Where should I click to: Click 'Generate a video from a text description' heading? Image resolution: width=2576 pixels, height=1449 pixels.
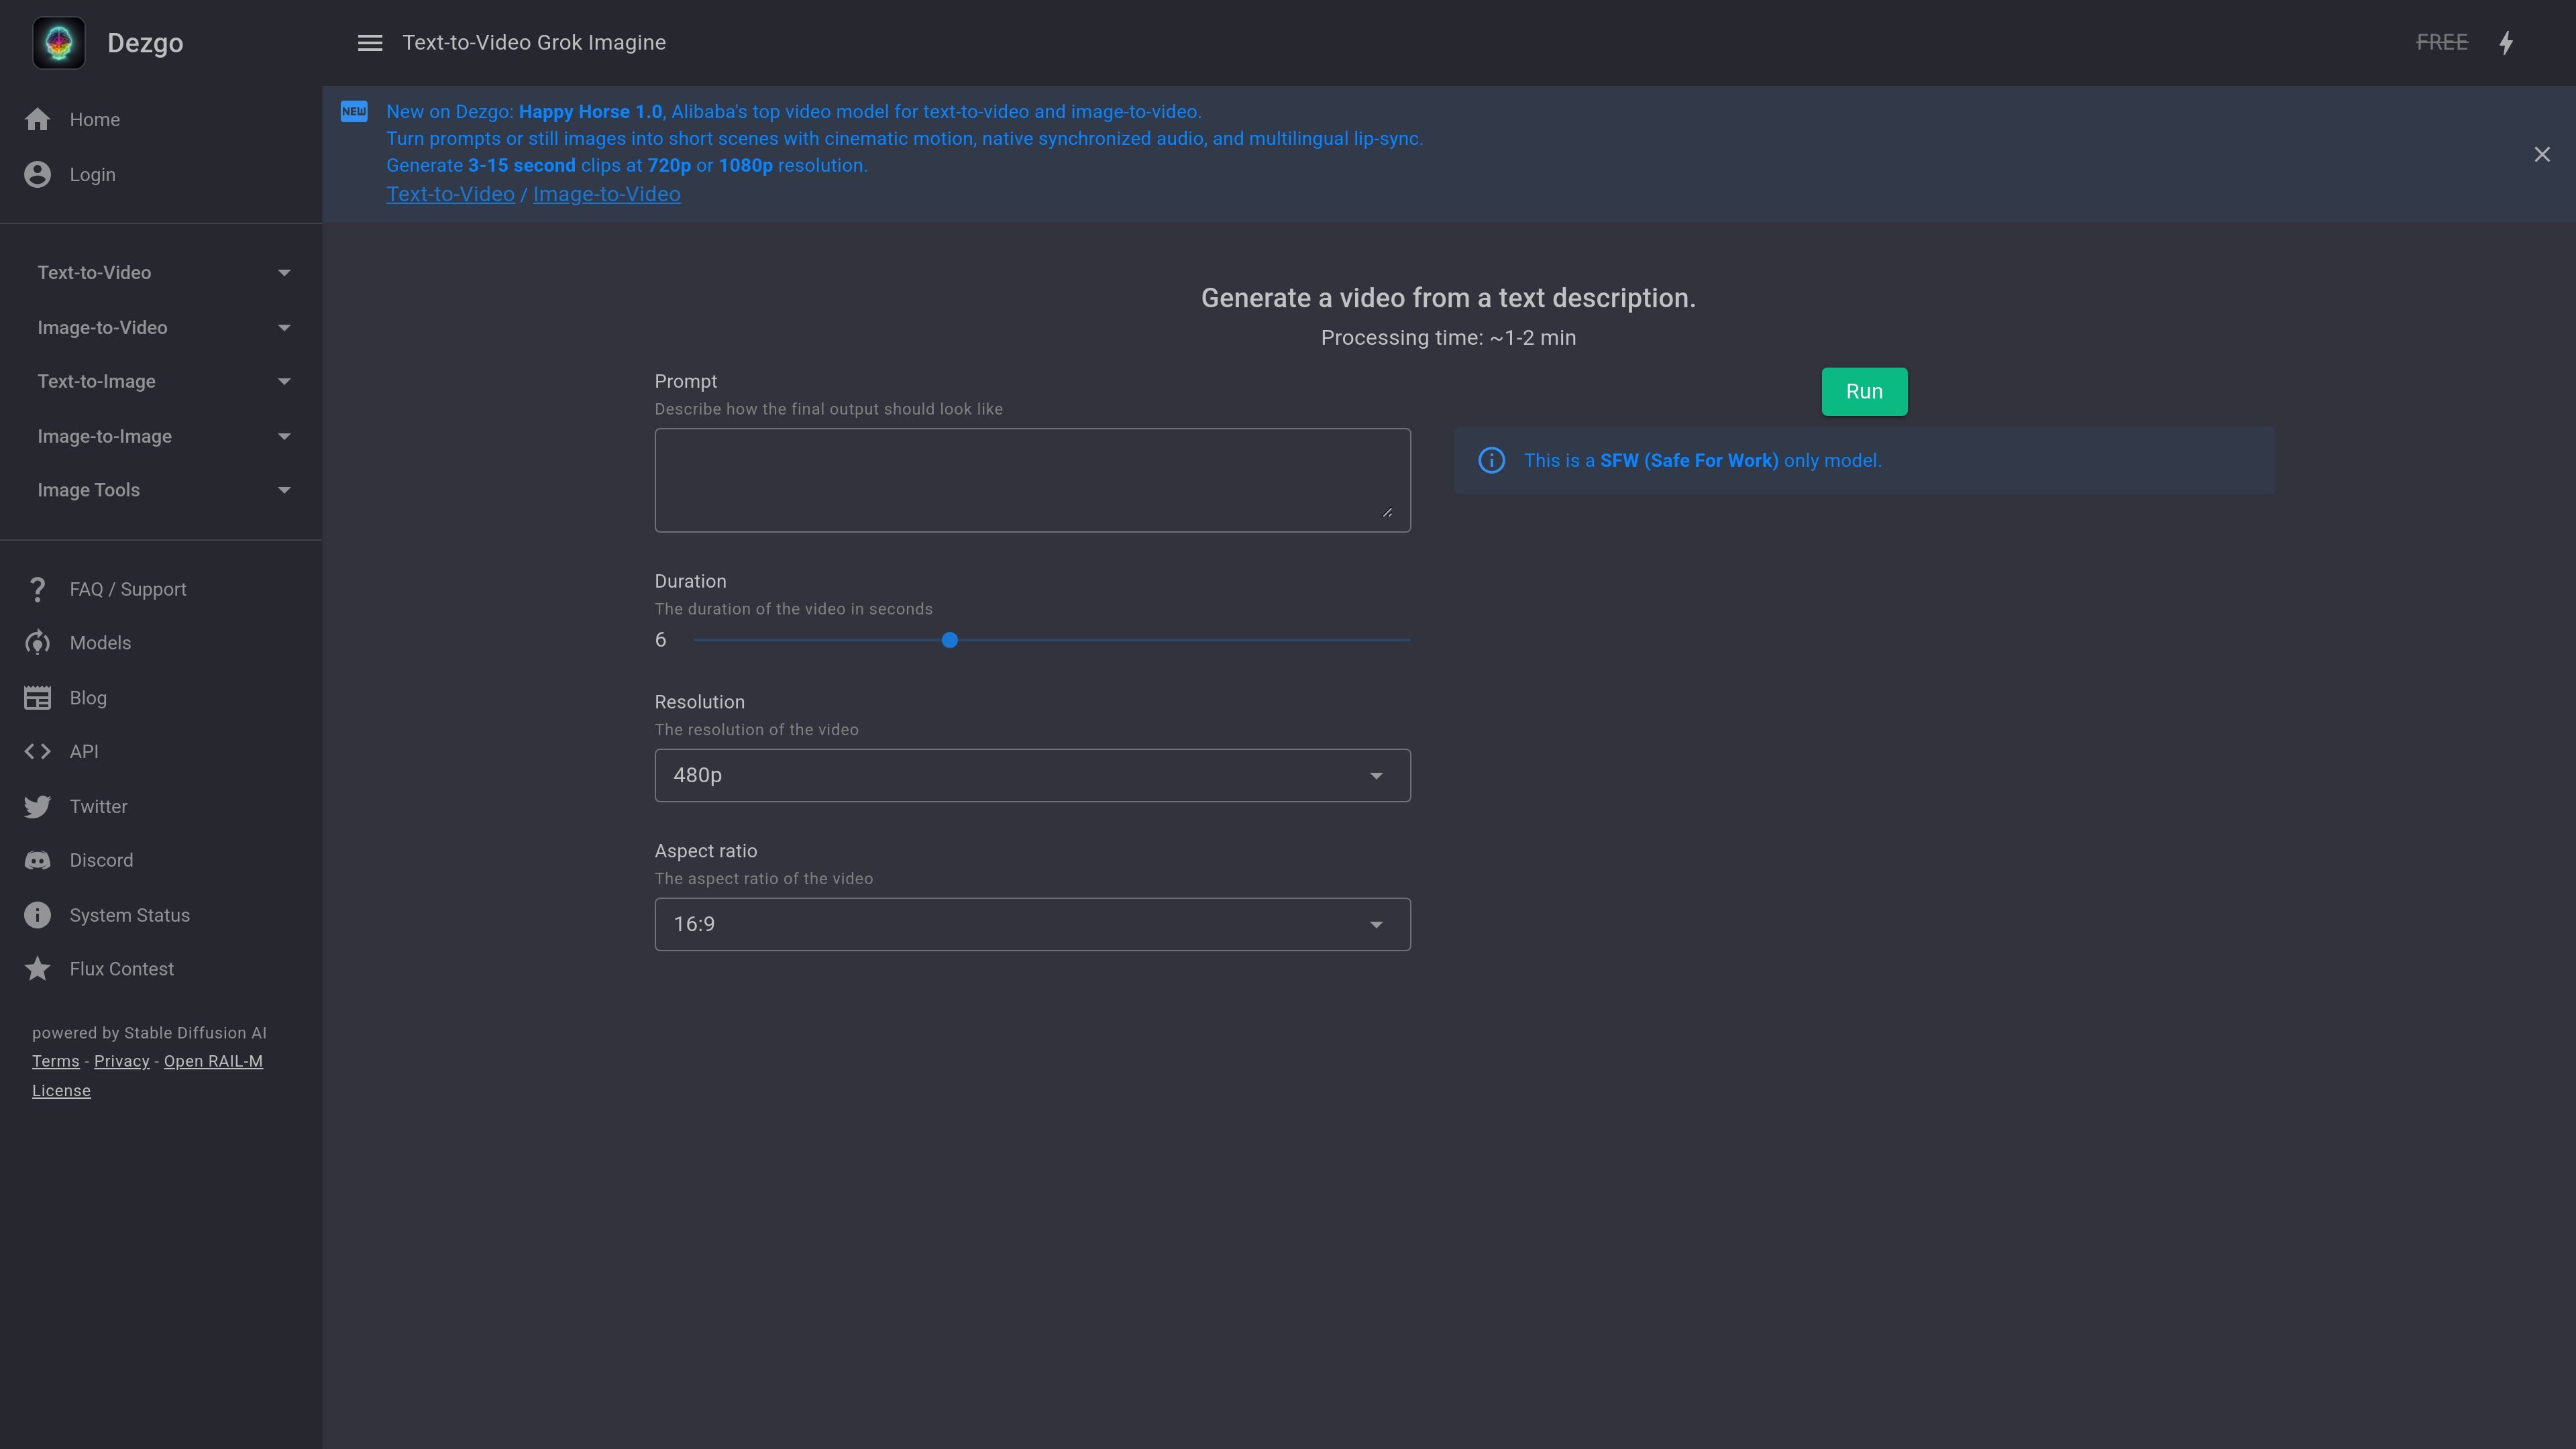tap(1448, 298)
